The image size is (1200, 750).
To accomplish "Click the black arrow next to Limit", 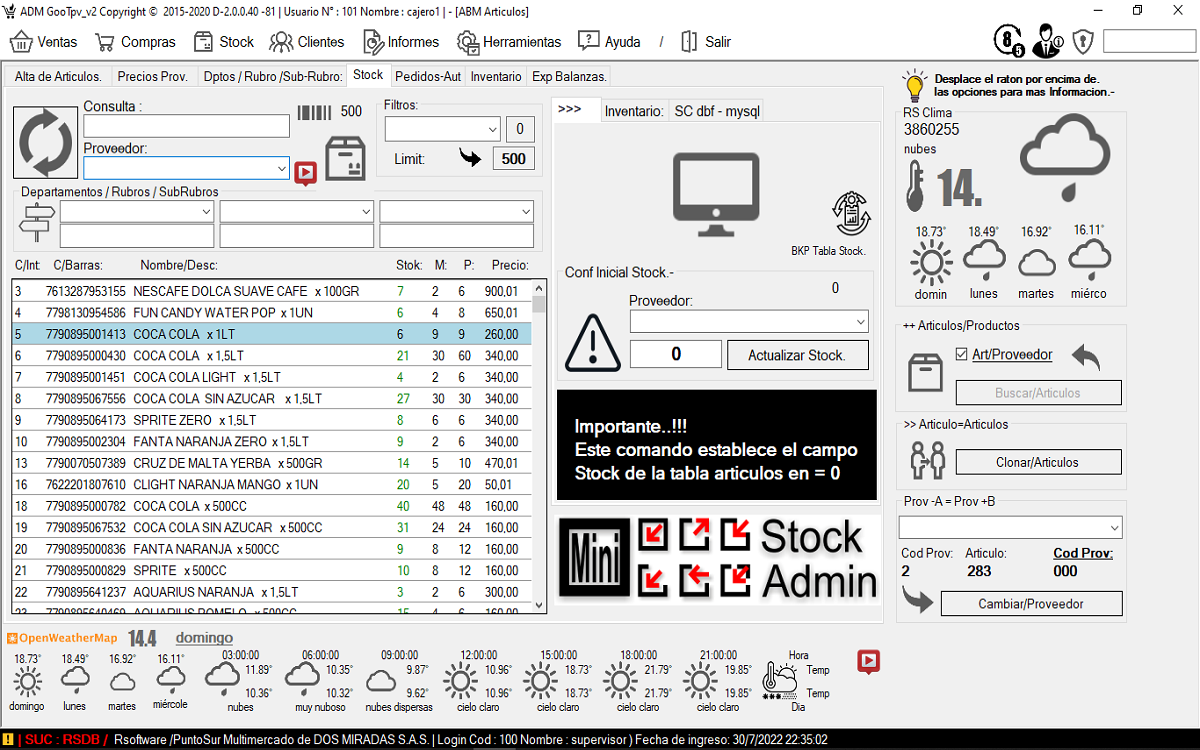I will 470,157.
